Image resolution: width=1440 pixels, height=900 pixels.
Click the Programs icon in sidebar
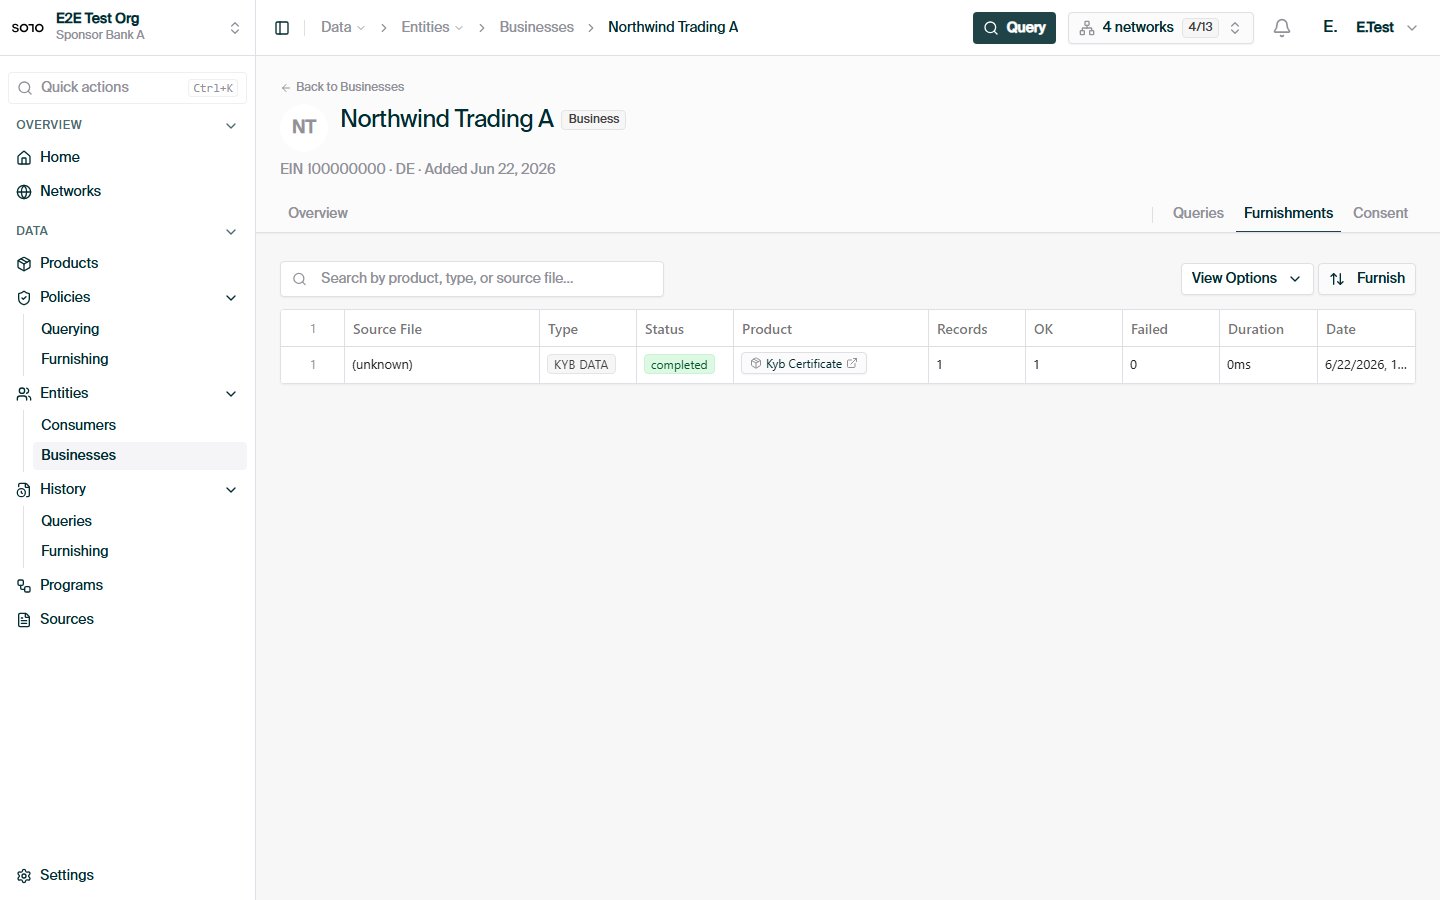[24, 586]
